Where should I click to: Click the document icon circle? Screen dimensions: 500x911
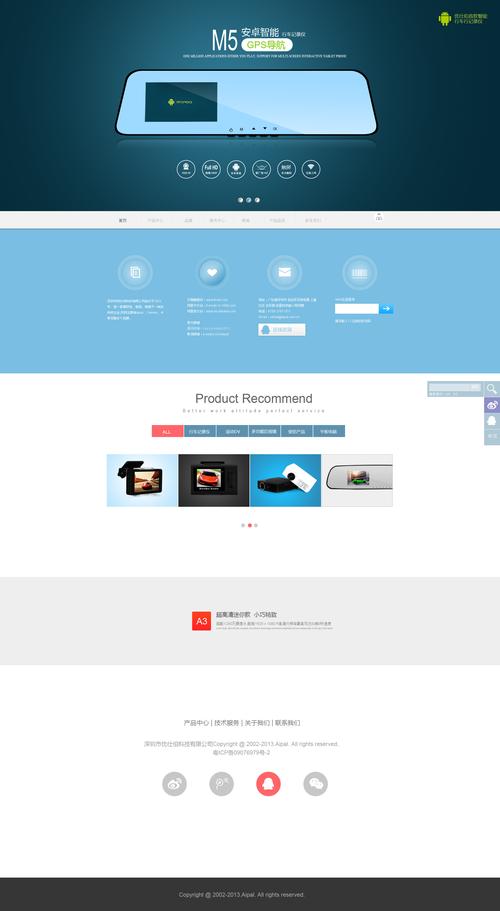pos(135,272)
